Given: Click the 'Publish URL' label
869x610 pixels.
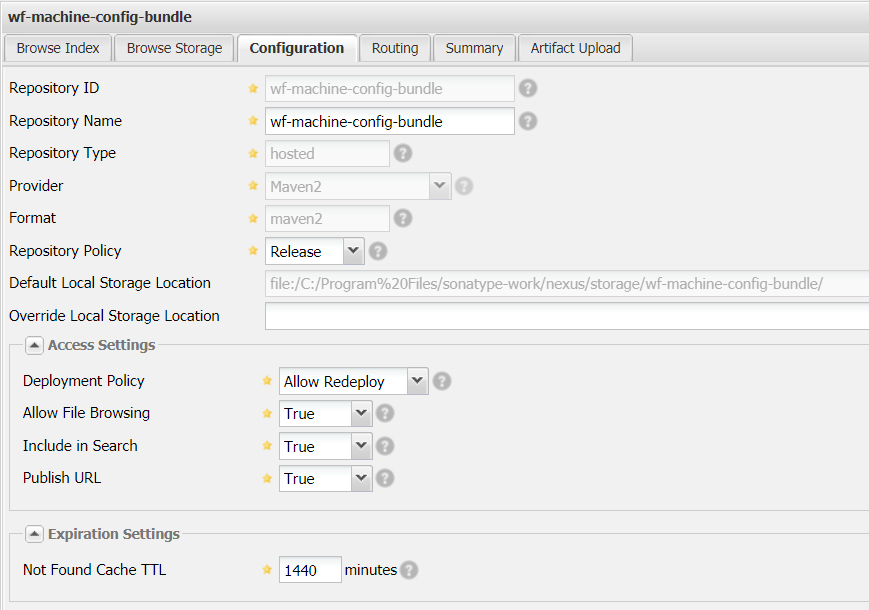Looking at the screenshot, I should click(62, 478).
